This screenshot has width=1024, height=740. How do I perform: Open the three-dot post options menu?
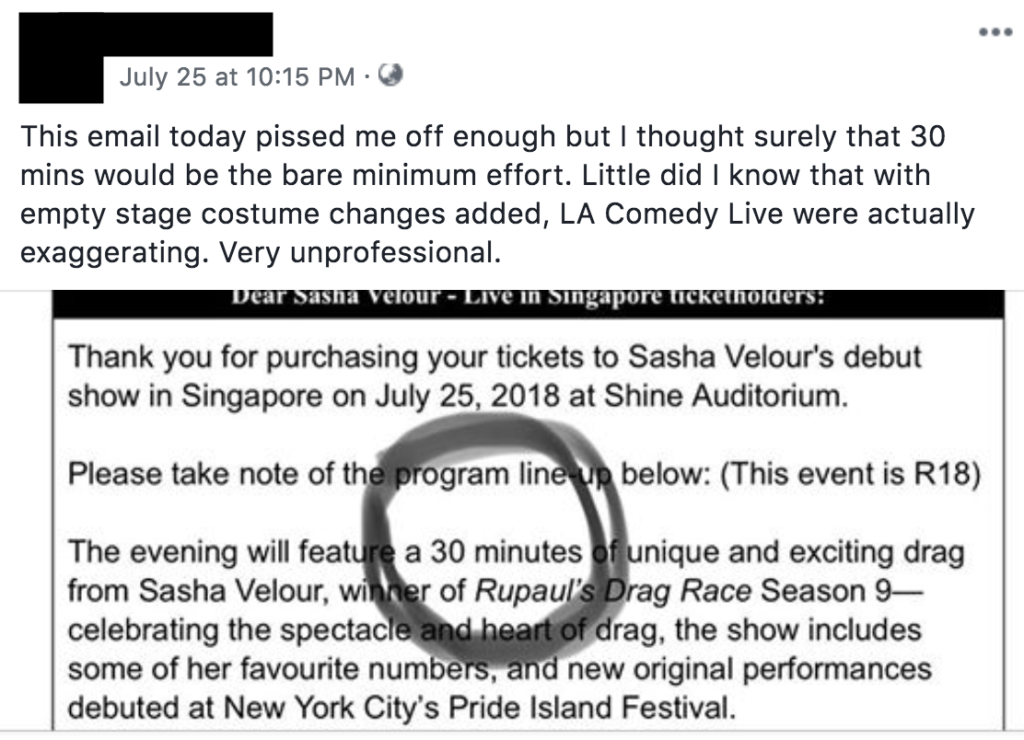coord(995,32)
